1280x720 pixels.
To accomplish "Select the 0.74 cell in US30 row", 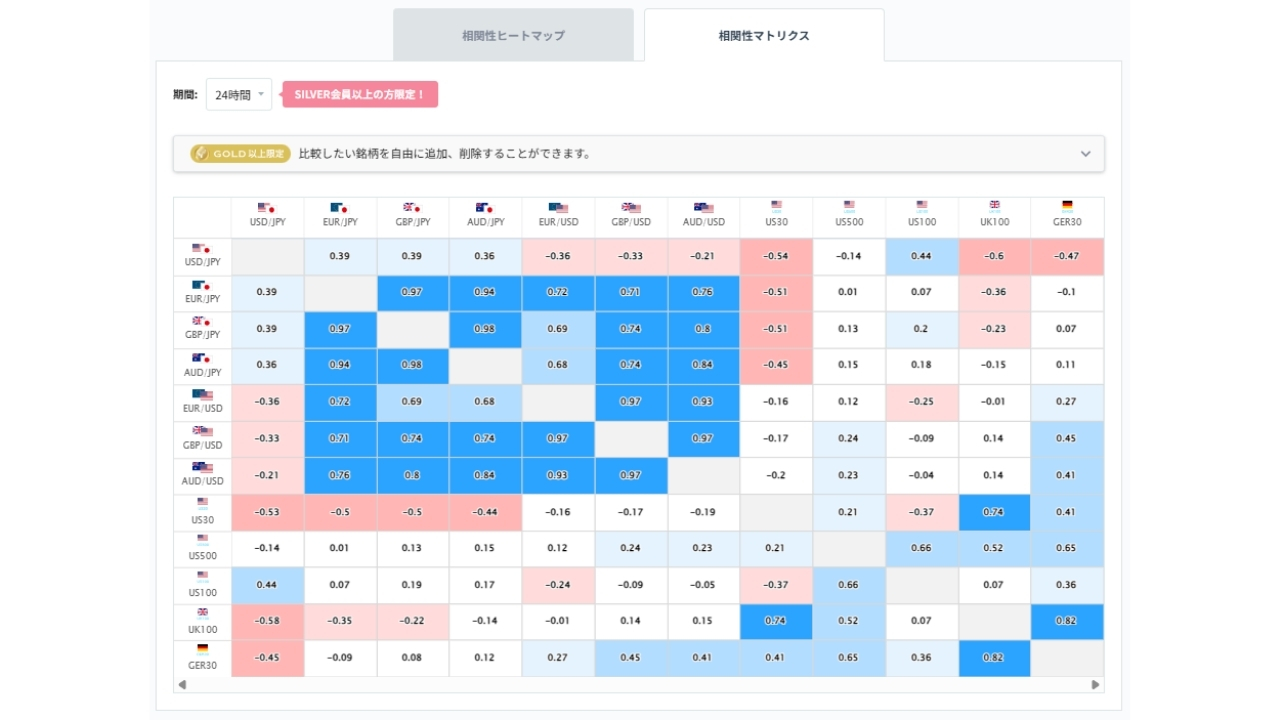I will (x=994, y=512).
